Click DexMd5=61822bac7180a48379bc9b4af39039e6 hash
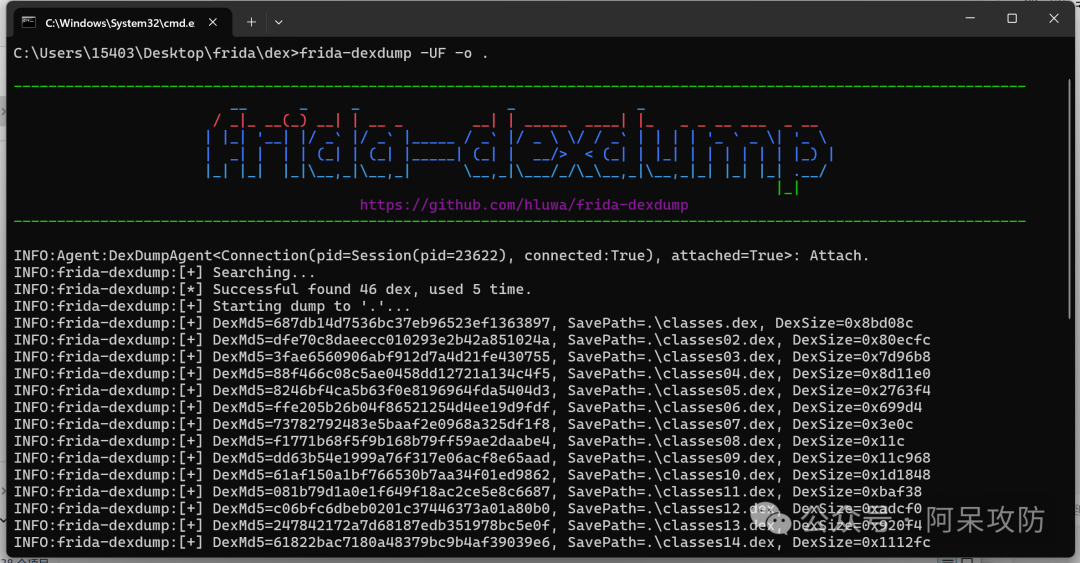1080x563 pixels. point(381,542)
